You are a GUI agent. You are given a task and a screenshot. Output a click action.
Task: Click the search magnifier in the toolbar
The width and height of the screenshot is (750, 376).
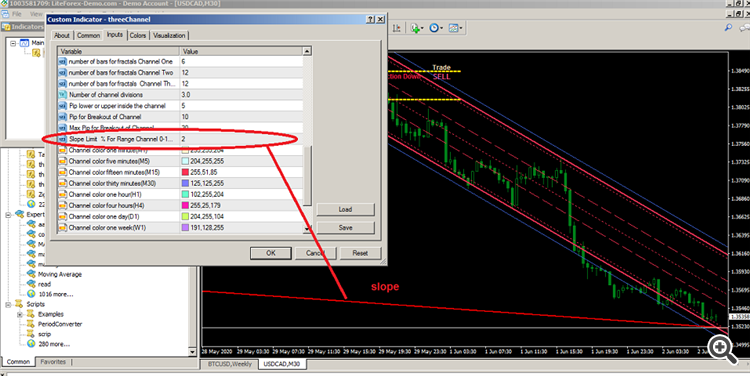point(728,28)
